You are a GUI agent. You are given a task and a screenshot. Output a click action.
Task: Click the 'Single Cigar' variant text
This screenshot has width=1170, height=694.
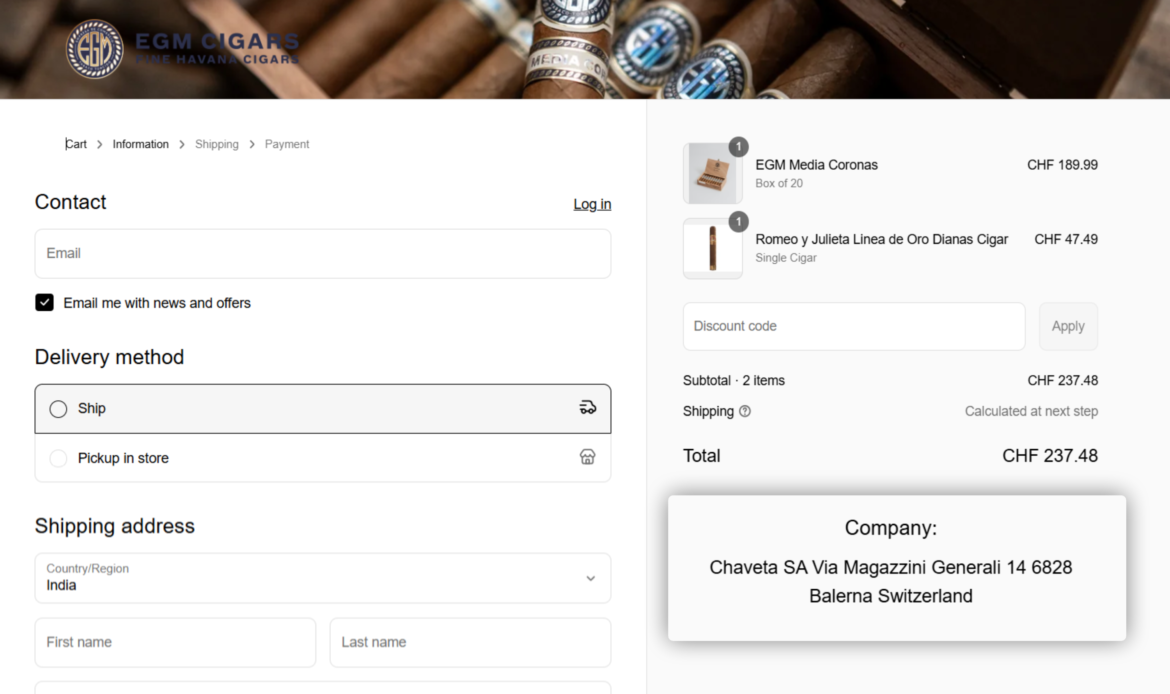(x=786, y=258)
